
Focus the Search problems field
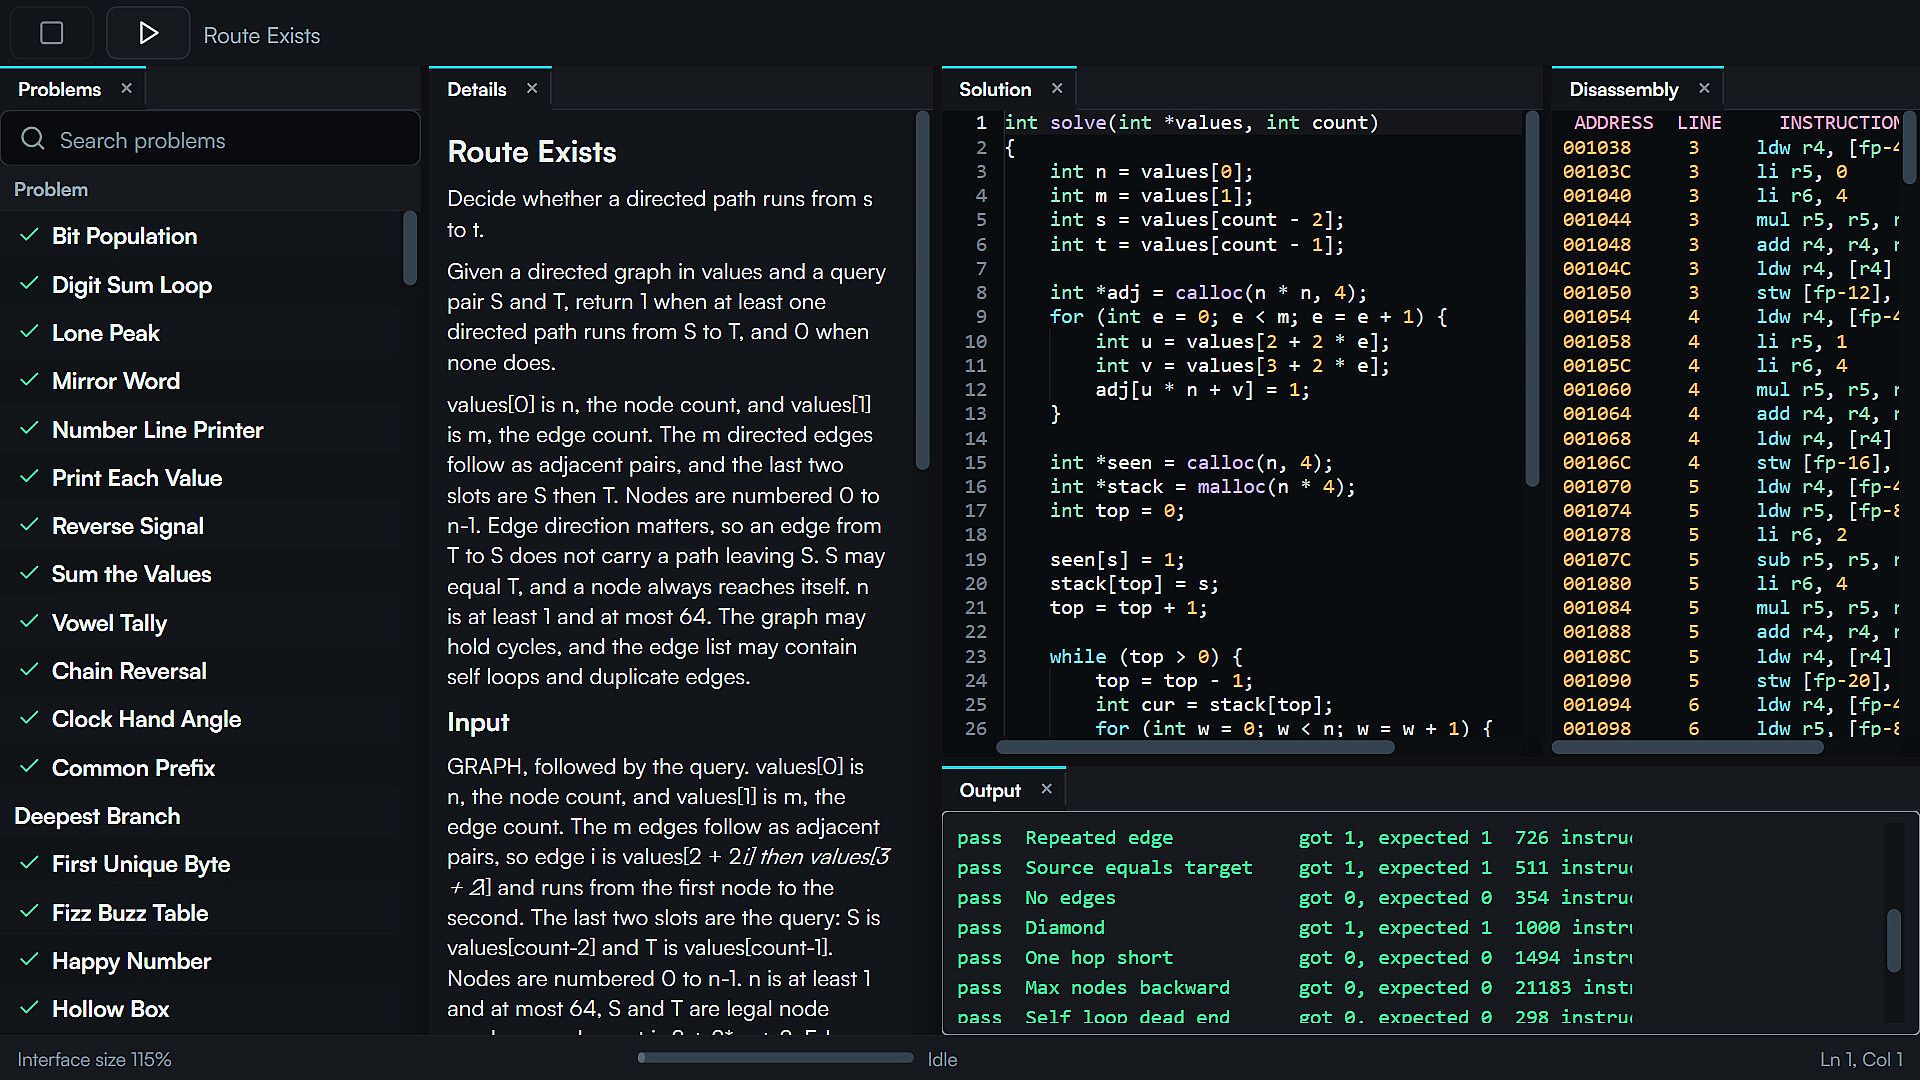[211, 139]
